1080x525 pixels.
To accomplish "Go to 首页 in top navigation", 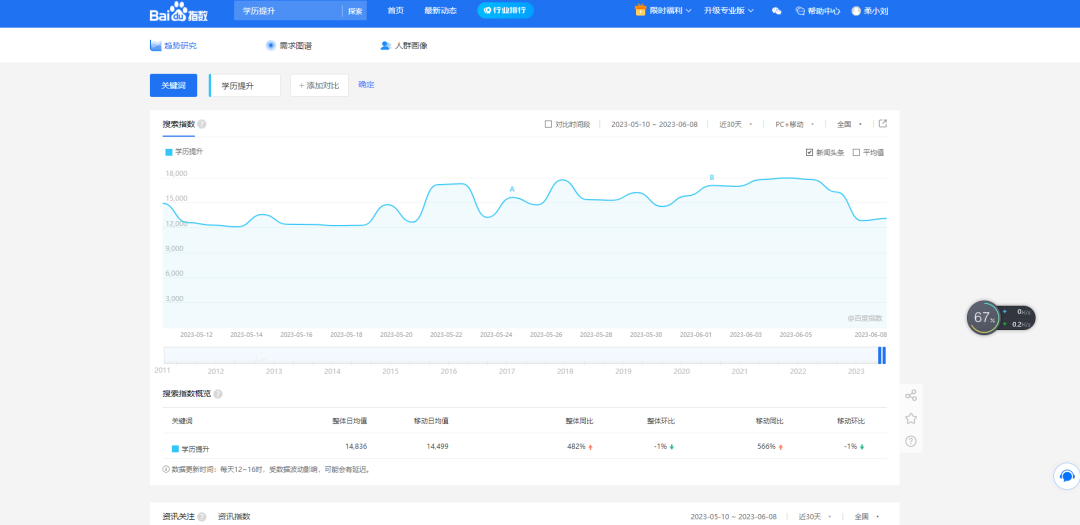I will [x=395, y=11].
